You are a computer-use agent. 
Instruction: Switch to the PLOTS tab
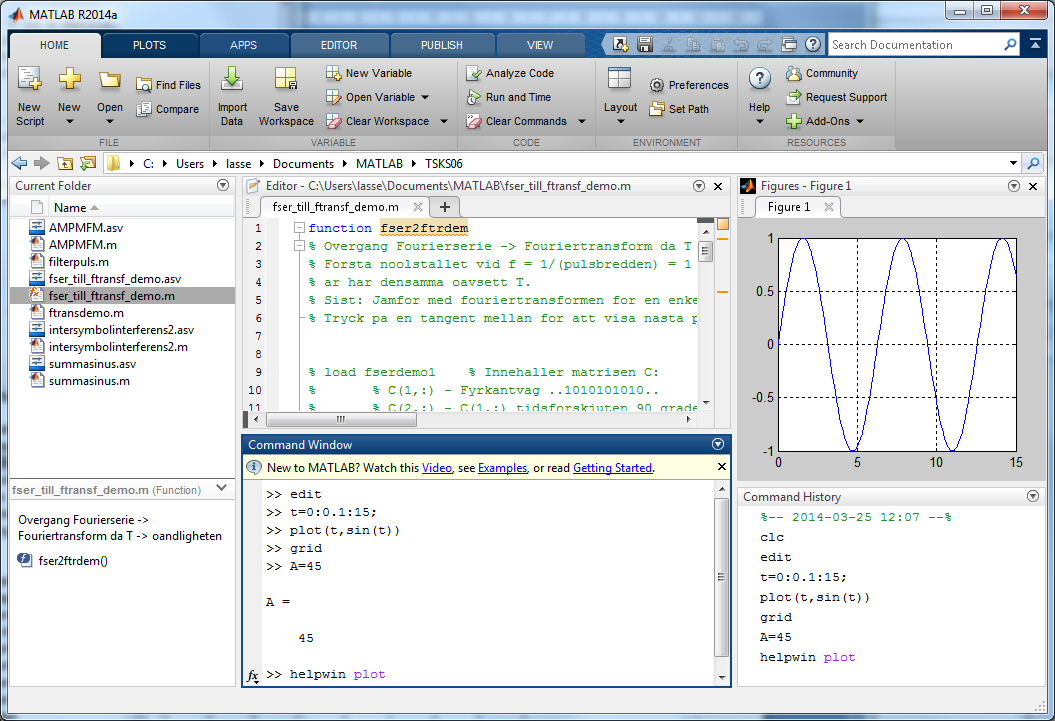click(x=149, y=45)
